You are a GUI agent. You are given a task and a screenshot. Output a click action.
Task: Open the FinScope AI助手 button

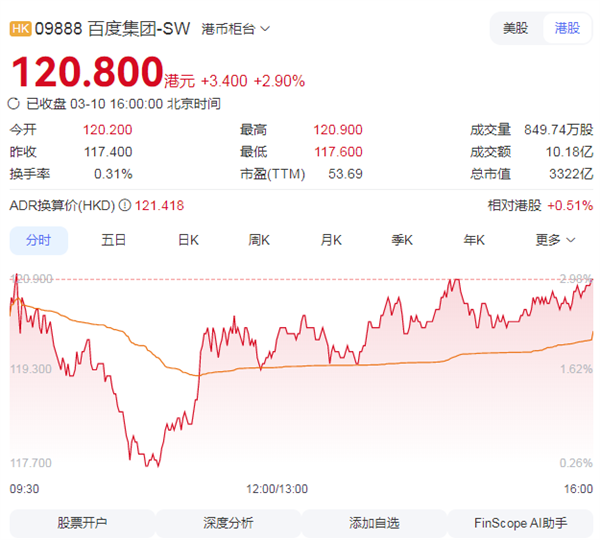520,523
